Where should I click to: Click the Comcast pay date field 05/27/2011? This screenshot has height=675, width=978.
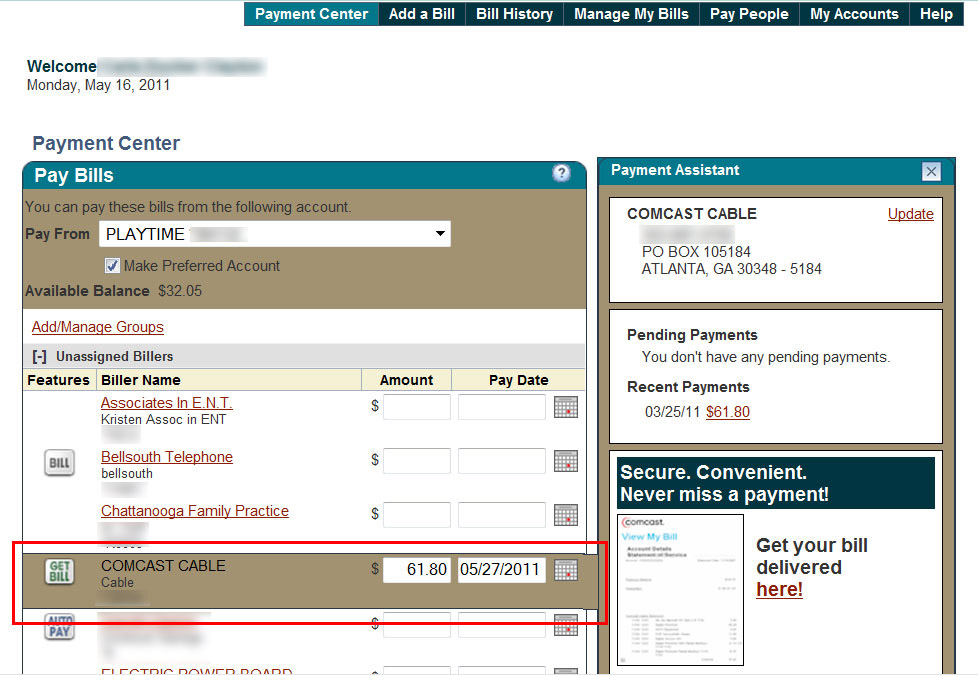(x=501, y=570)
